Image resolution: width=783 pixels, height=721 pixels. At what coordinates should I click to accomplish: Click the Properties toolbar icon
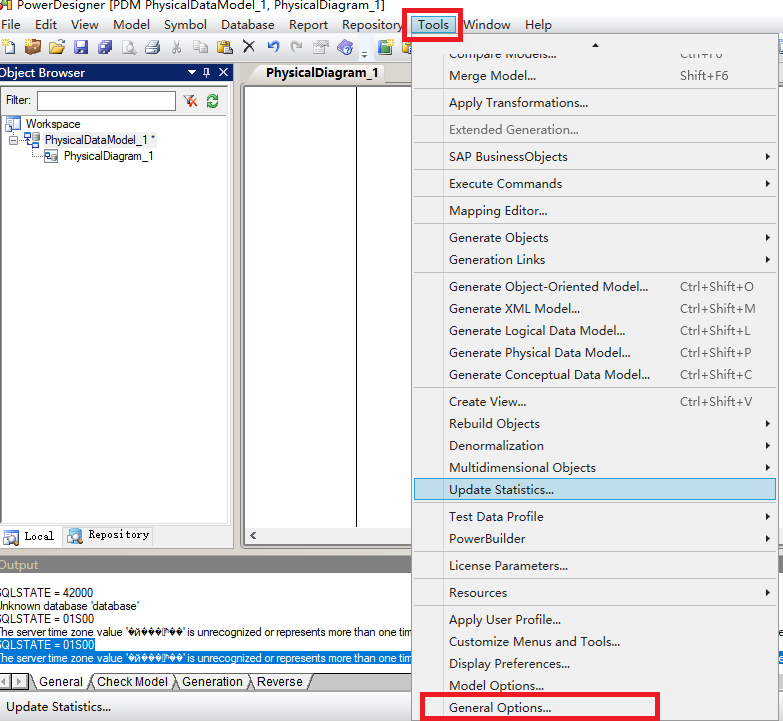321,47
